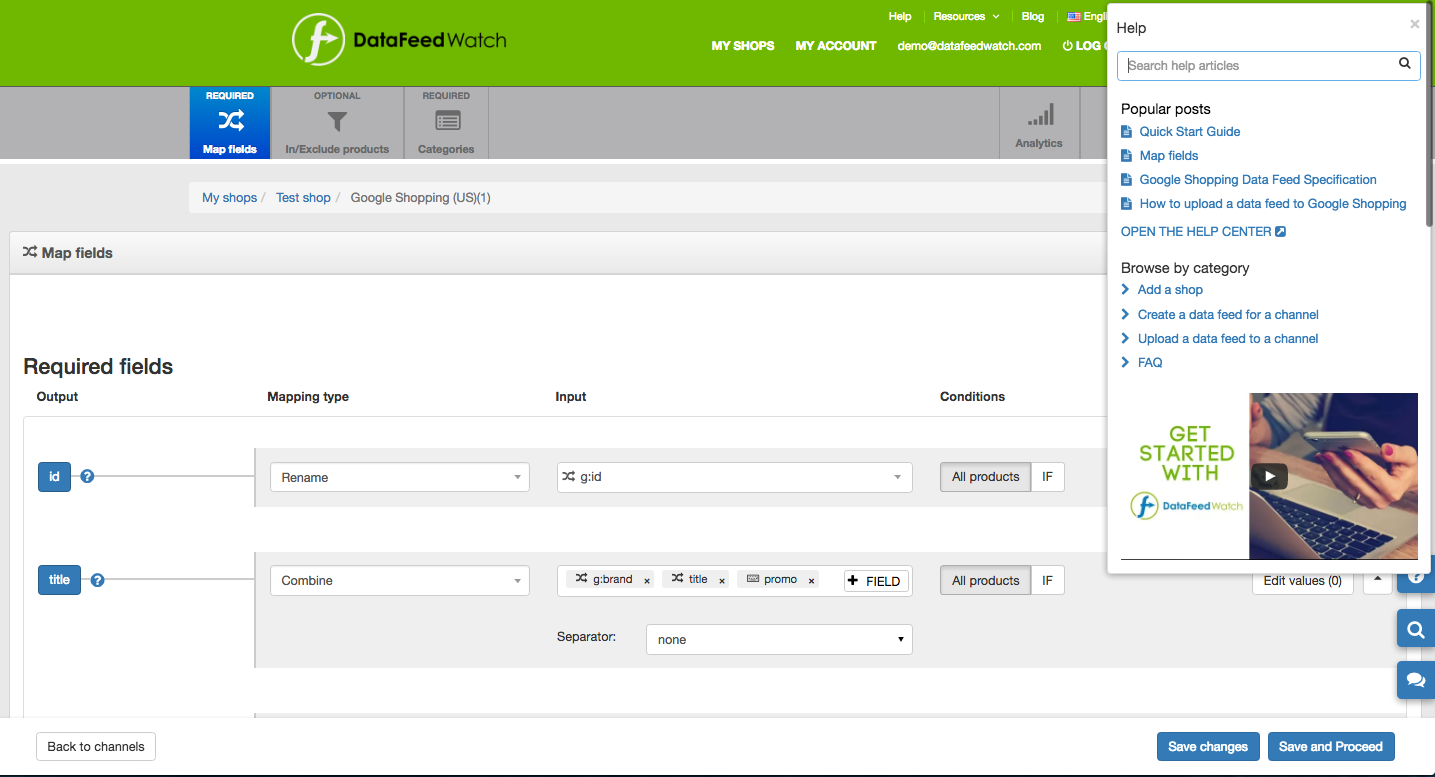The image size is (1435, 777).
Task: Open Map fields help article
Action: click(x=1169, y=155)
